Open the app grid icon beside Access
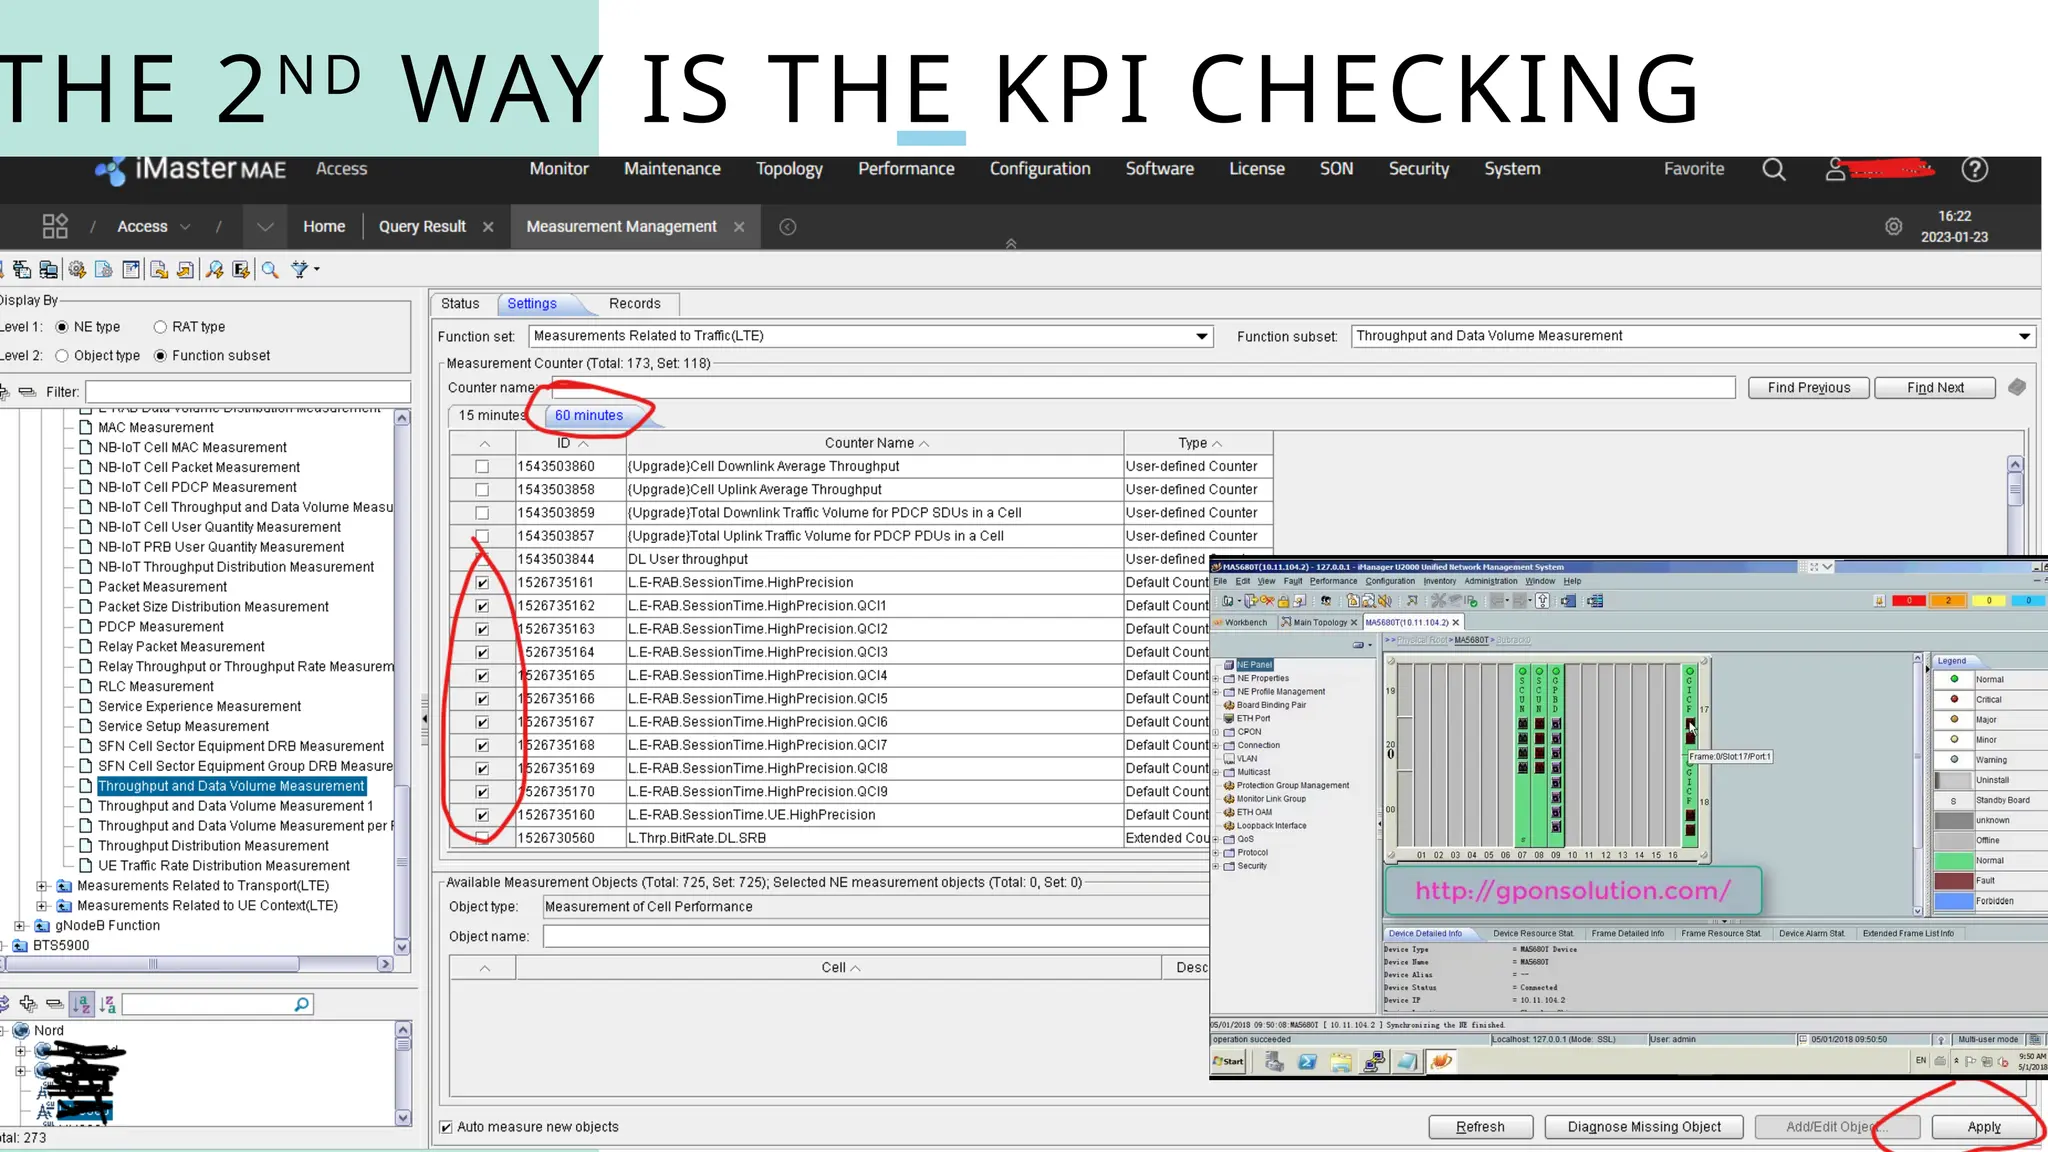This screenshot has width=2048, height=1152. click(x=55, y=226)
